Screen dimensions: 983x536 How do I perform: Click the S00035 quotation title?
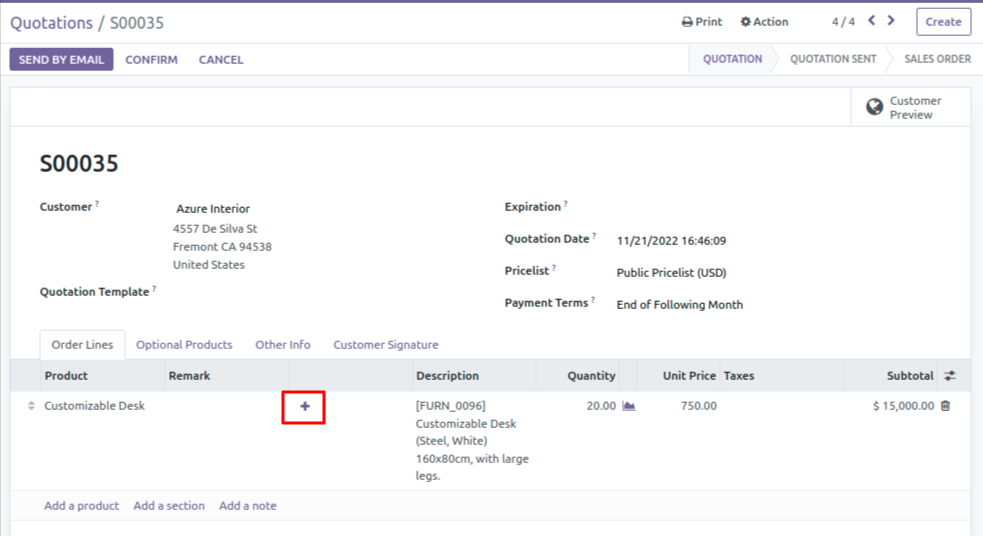point(79,164)
